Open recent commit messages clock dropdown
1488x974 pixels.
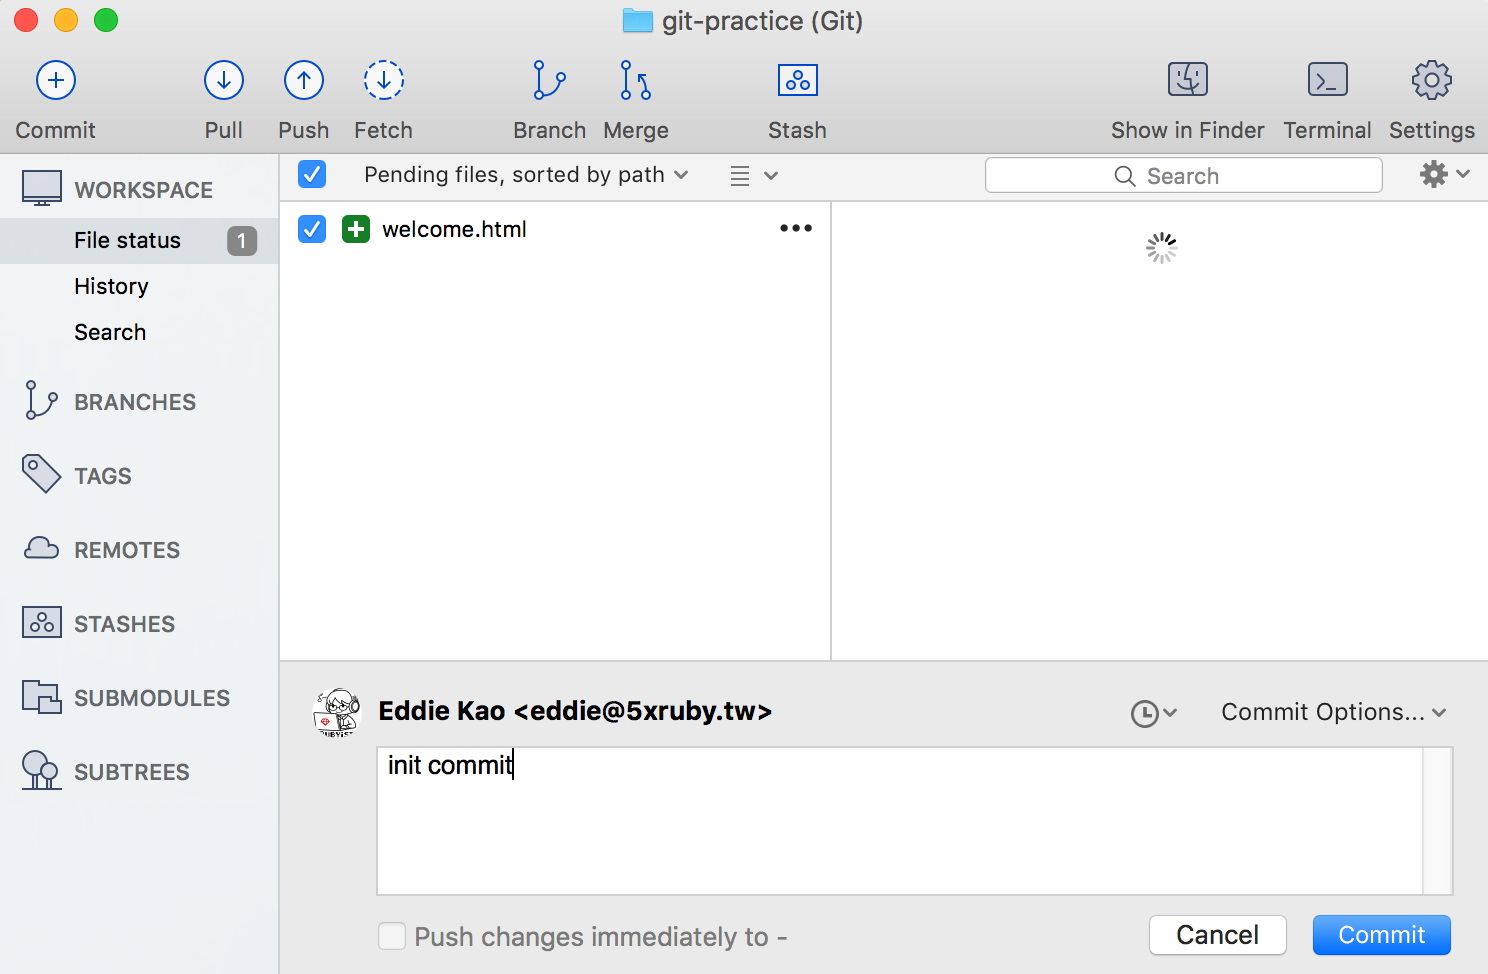pos(1153,713)
